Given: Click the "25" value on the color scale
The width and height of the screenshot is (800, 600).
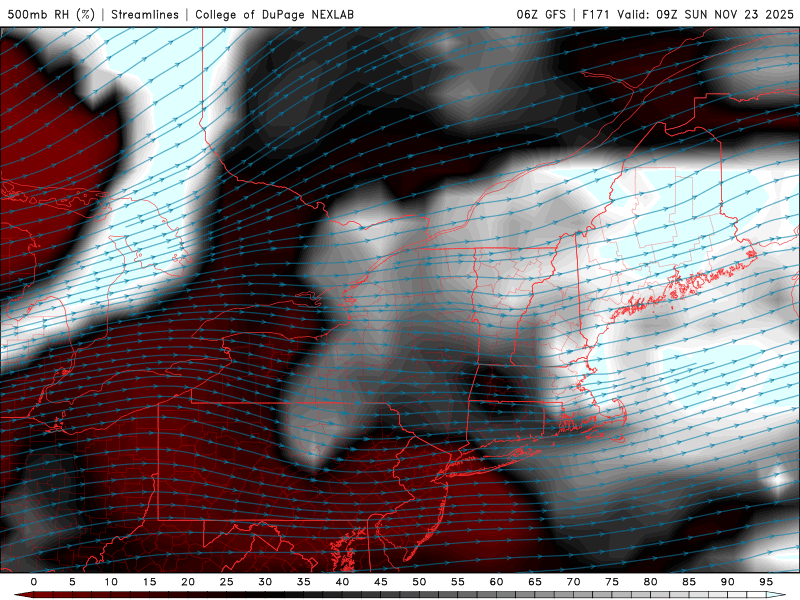Looking at the screenshot, I should coord(227,582).
